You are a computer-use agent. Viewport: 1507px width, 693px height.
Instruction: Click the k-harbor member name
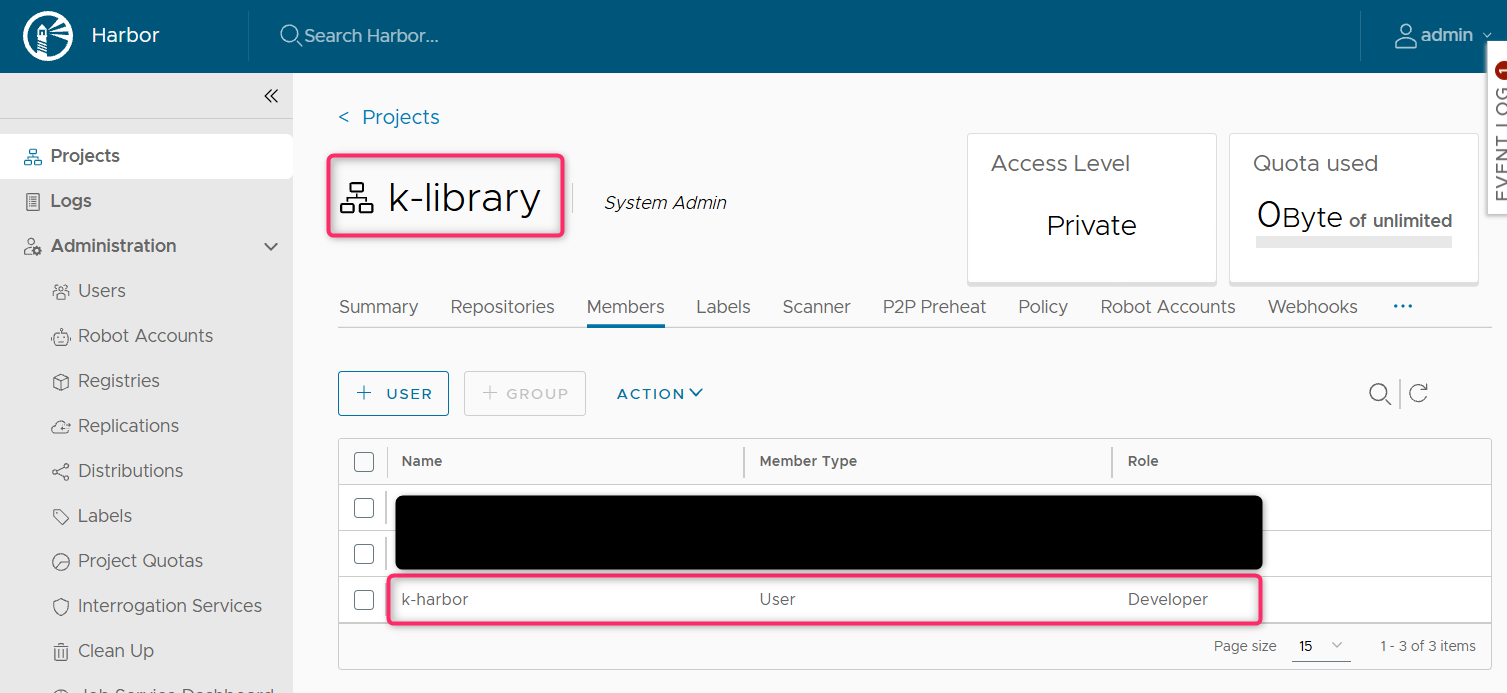click(435, 600)
